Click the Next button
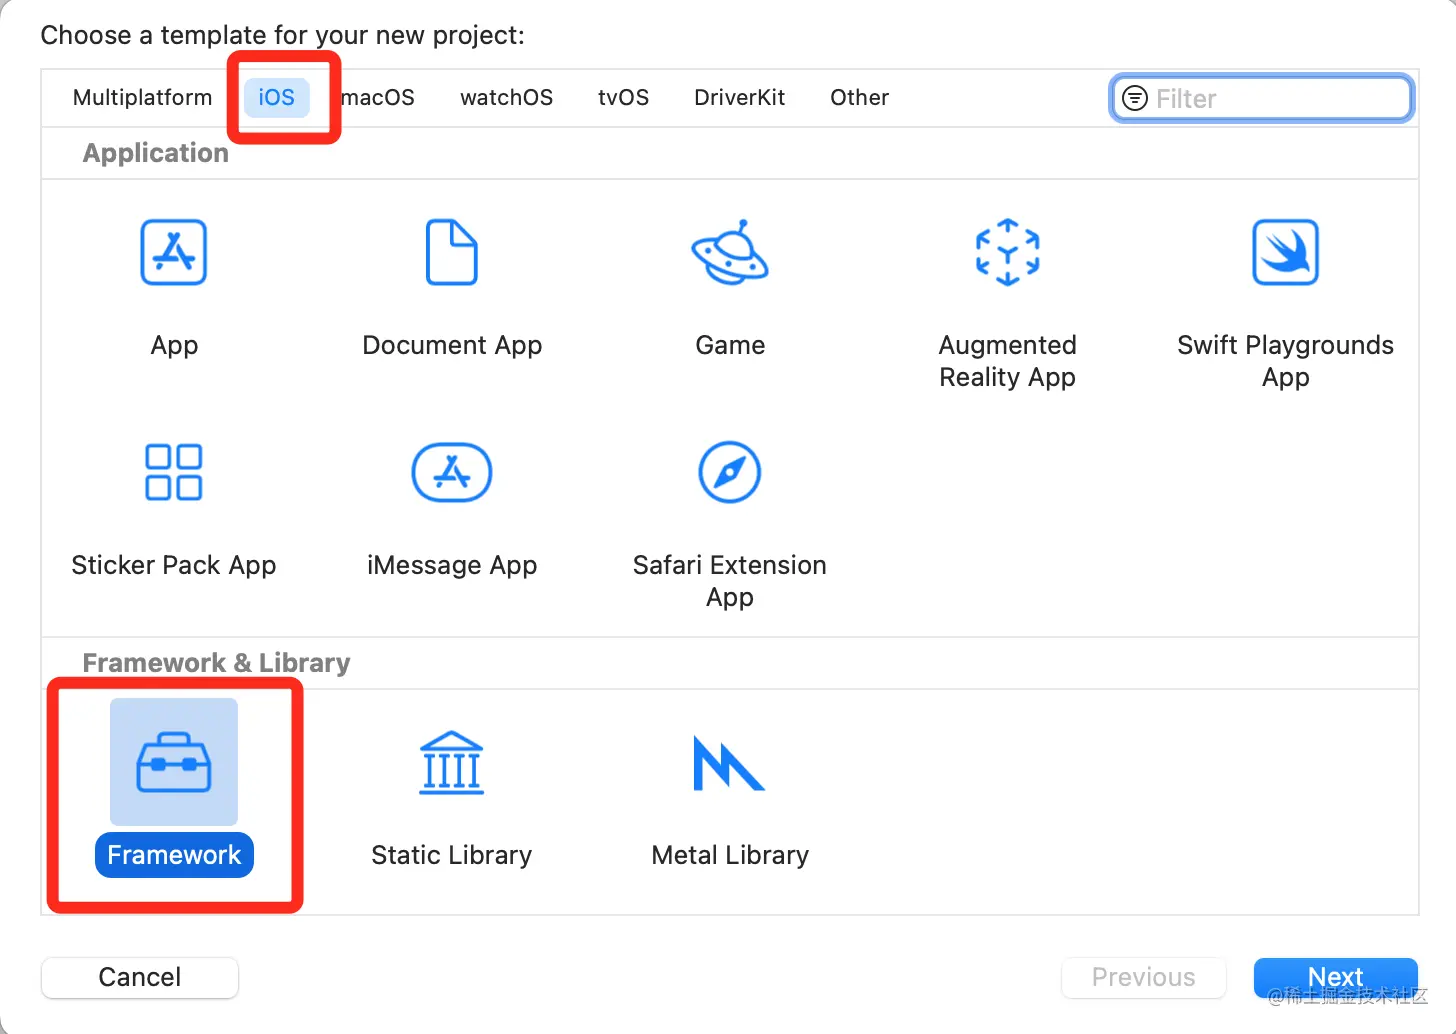 pyautogui.click(x=1336, y=977)
